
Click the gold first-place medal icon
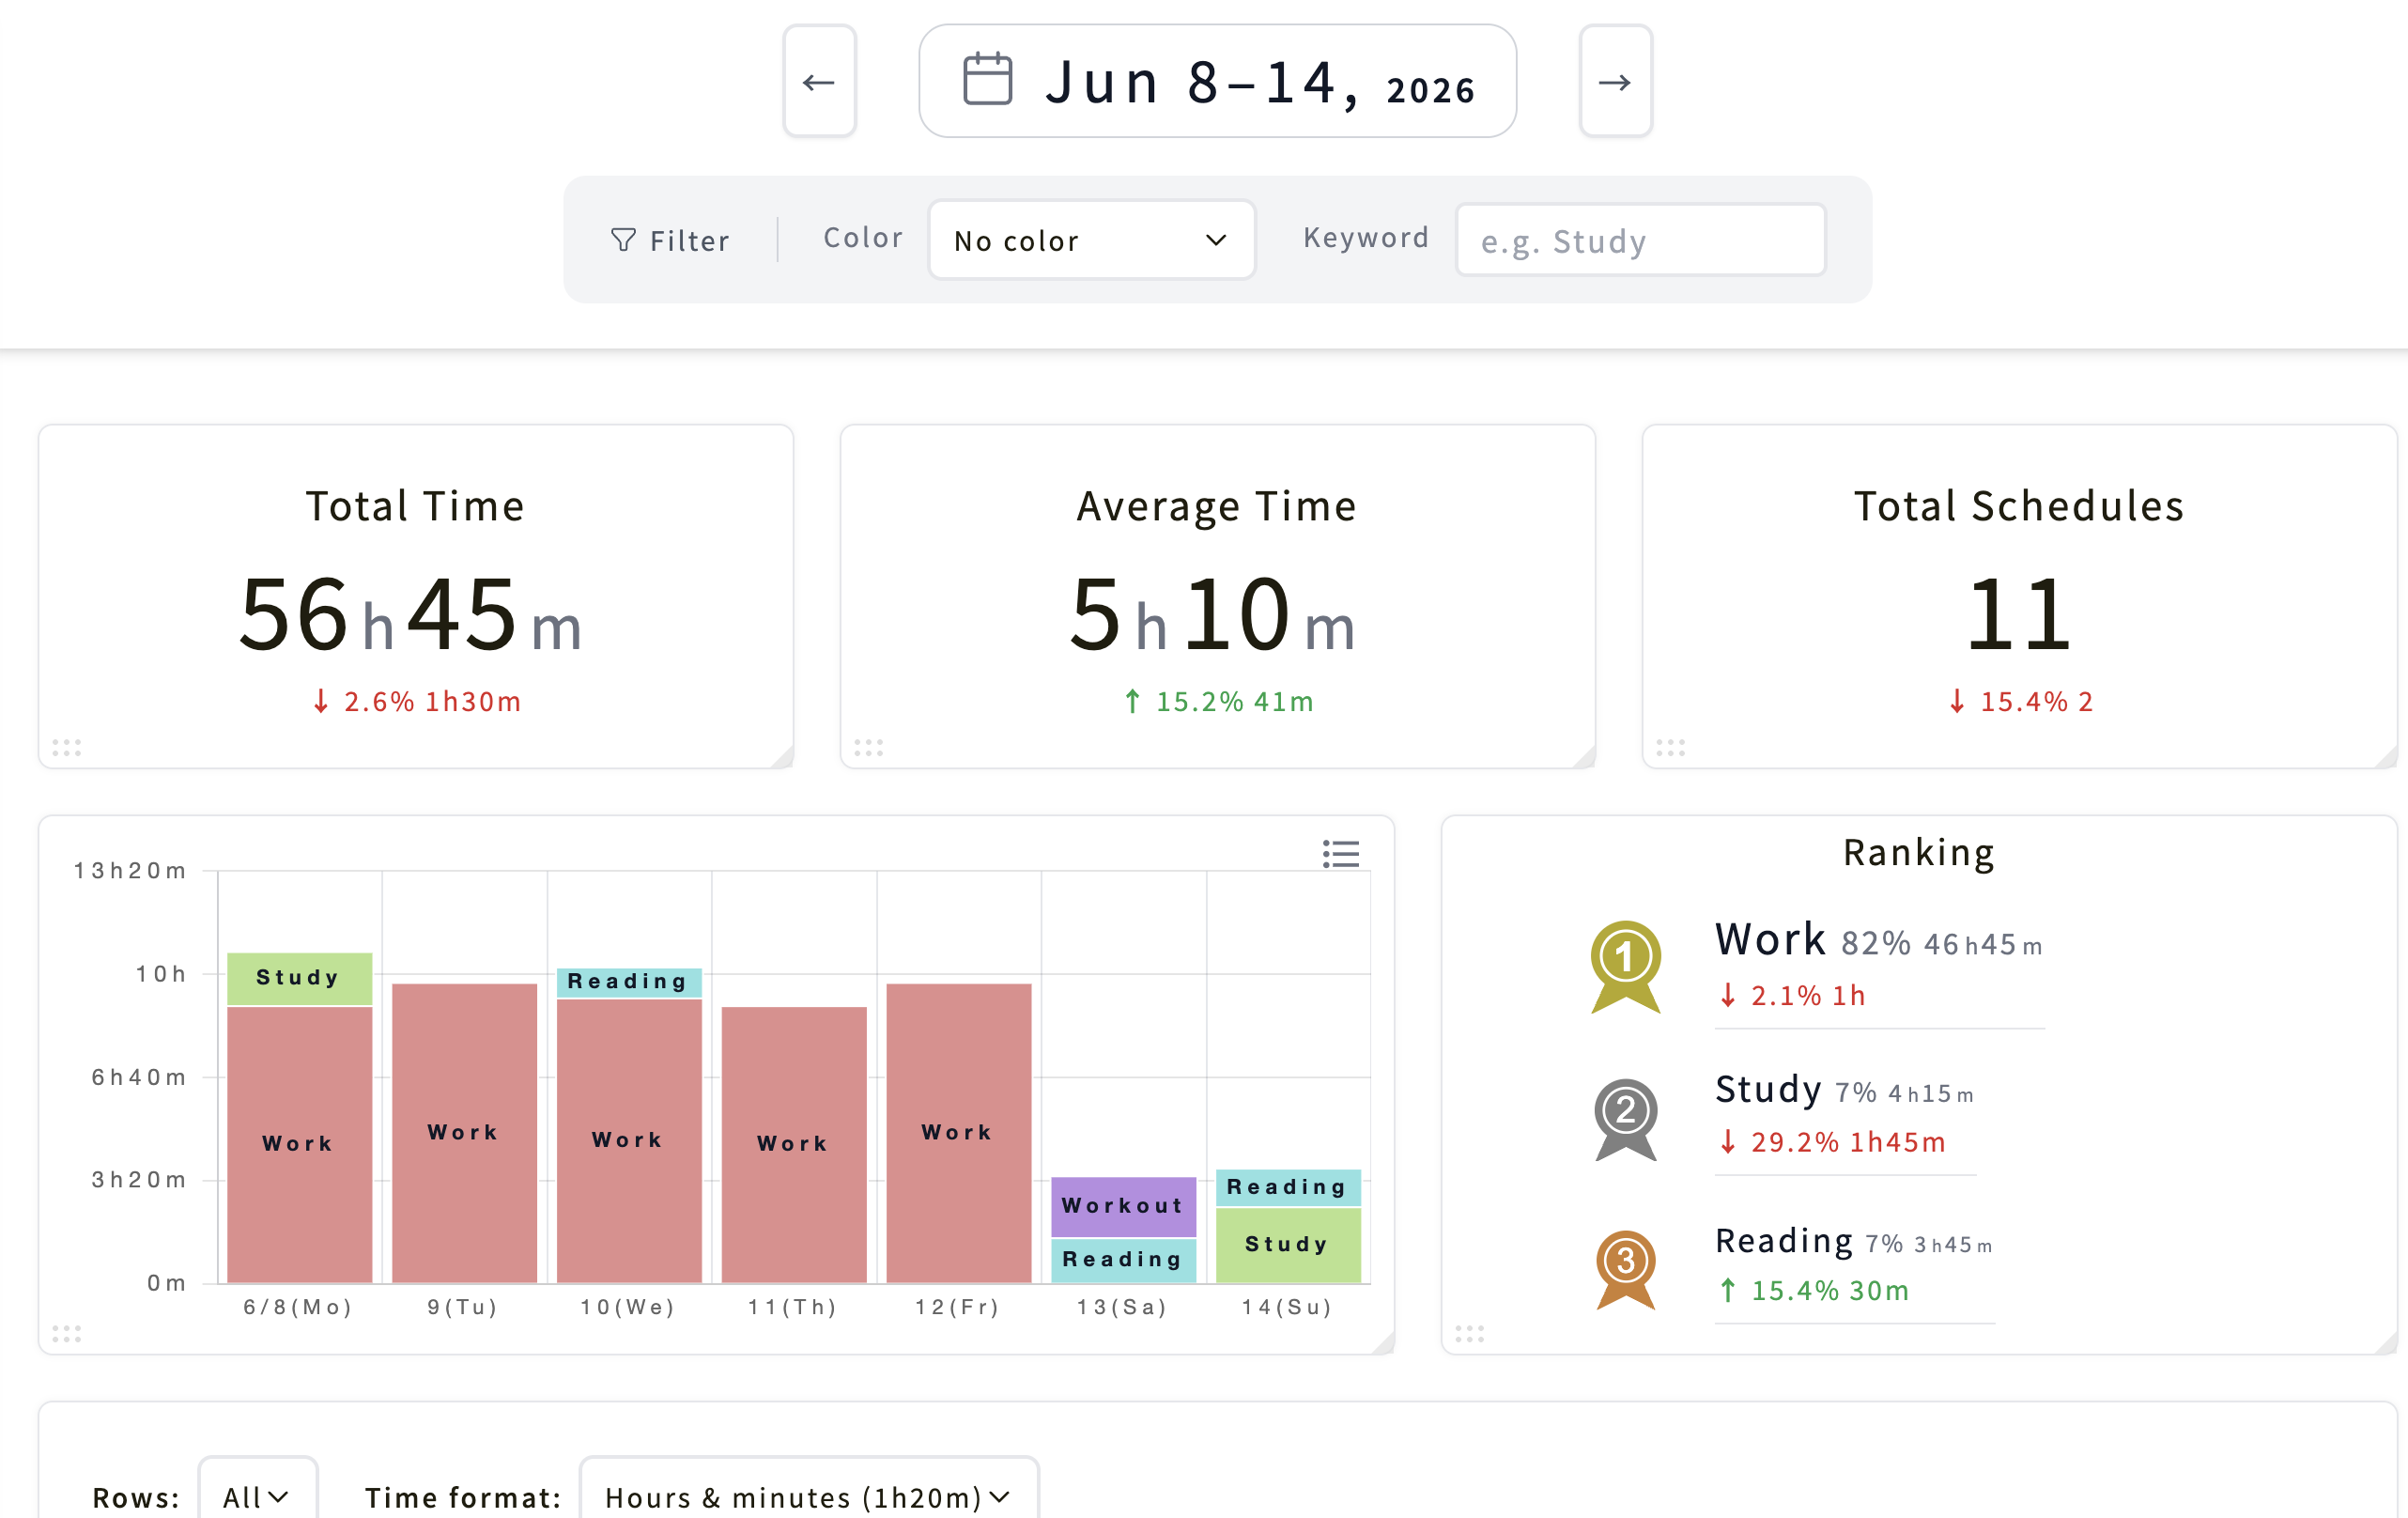[1626, 967]
